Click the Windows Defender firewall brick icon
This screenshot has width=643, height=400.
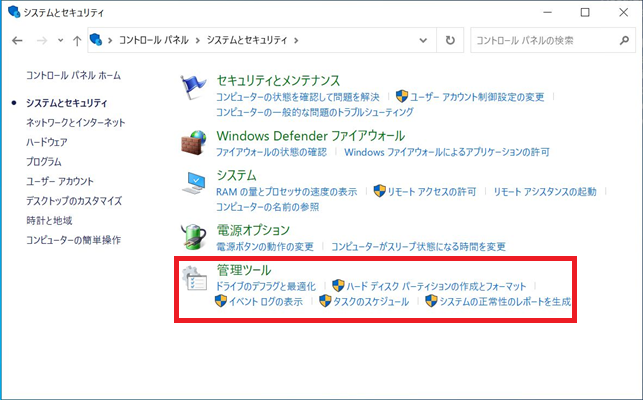194,143
